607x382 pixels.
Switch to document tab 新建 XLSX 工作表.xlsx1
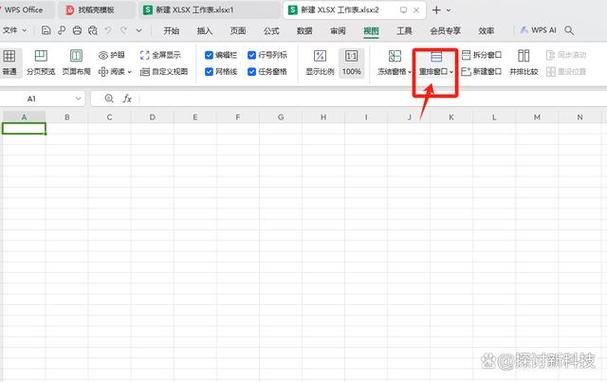[x=209, y=10]
